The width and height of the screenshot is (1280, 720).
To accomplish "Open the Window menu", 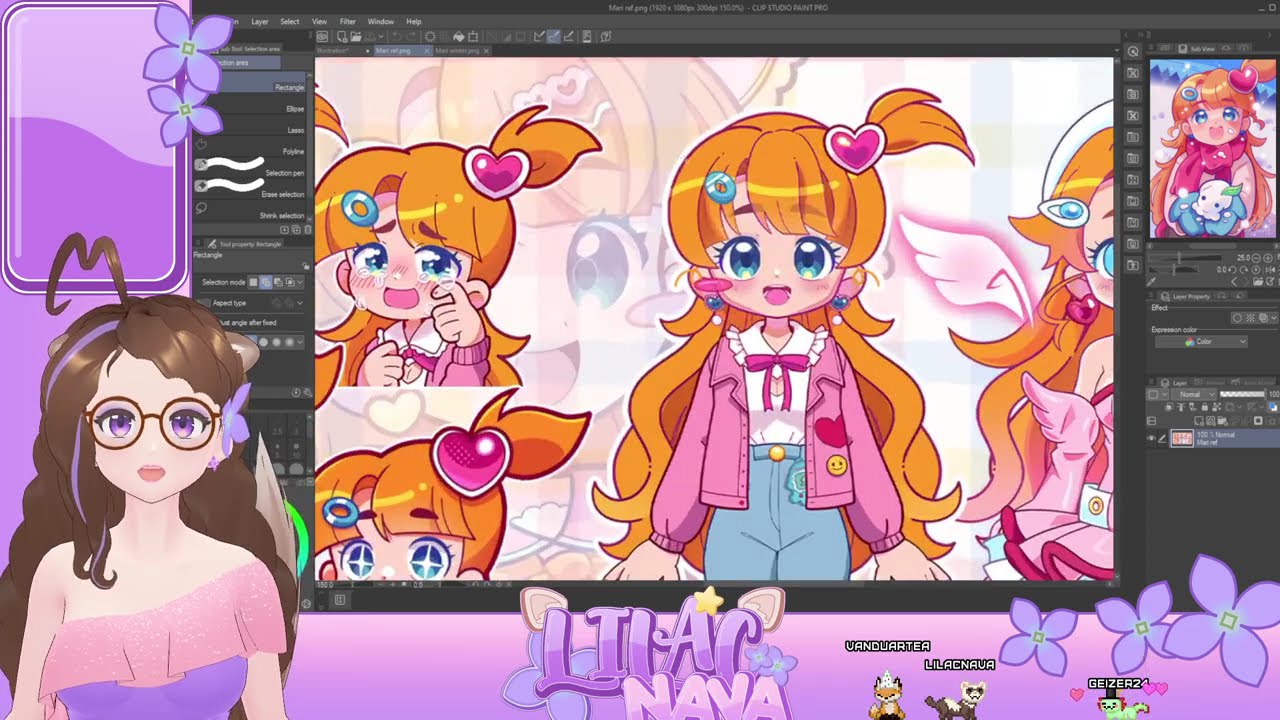I will point(380,21).
